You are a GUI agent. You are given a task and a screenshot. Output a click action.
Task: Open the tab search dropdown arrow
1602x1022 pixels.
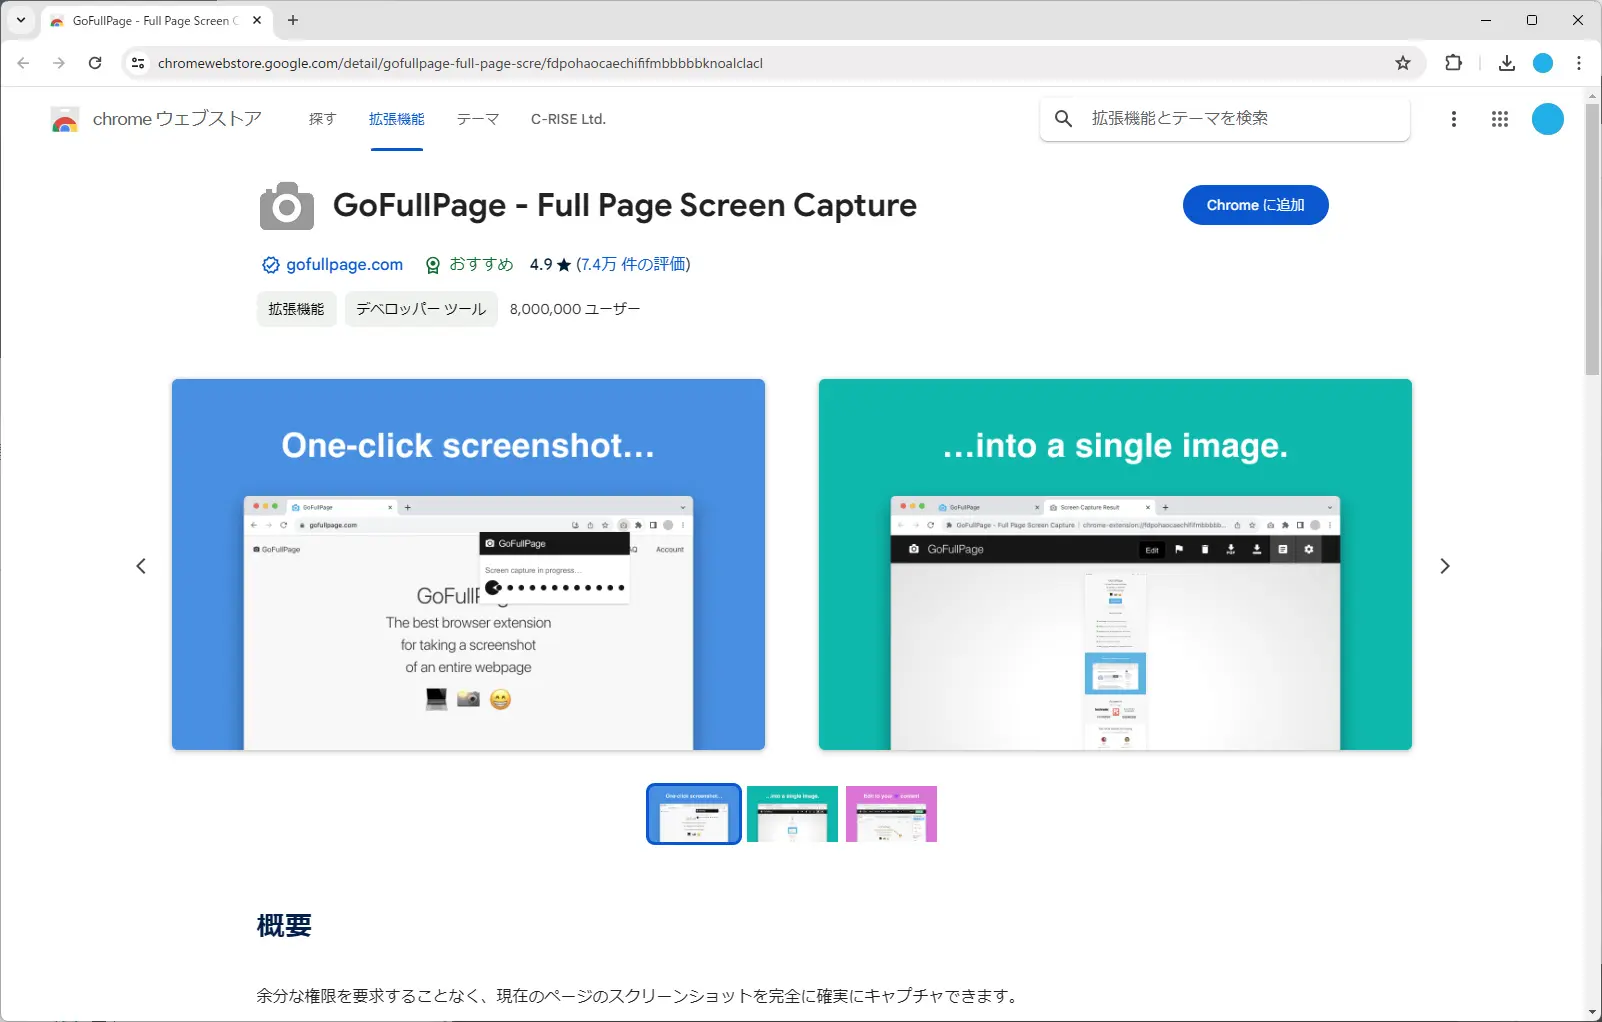[x=20, y=20]
